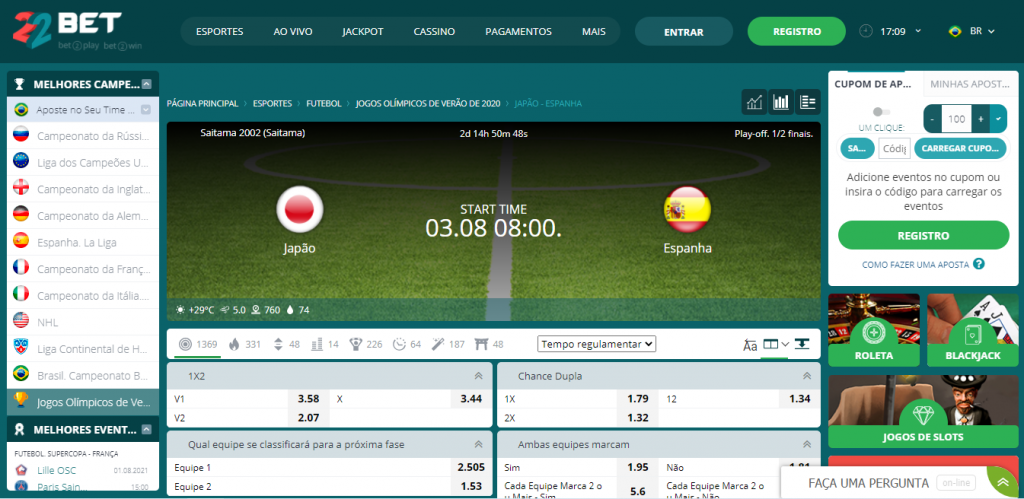The height and width of the screenshot is (499, 1024).
Task: Open the bar chart statistics icon
Action: pos(781,102)
